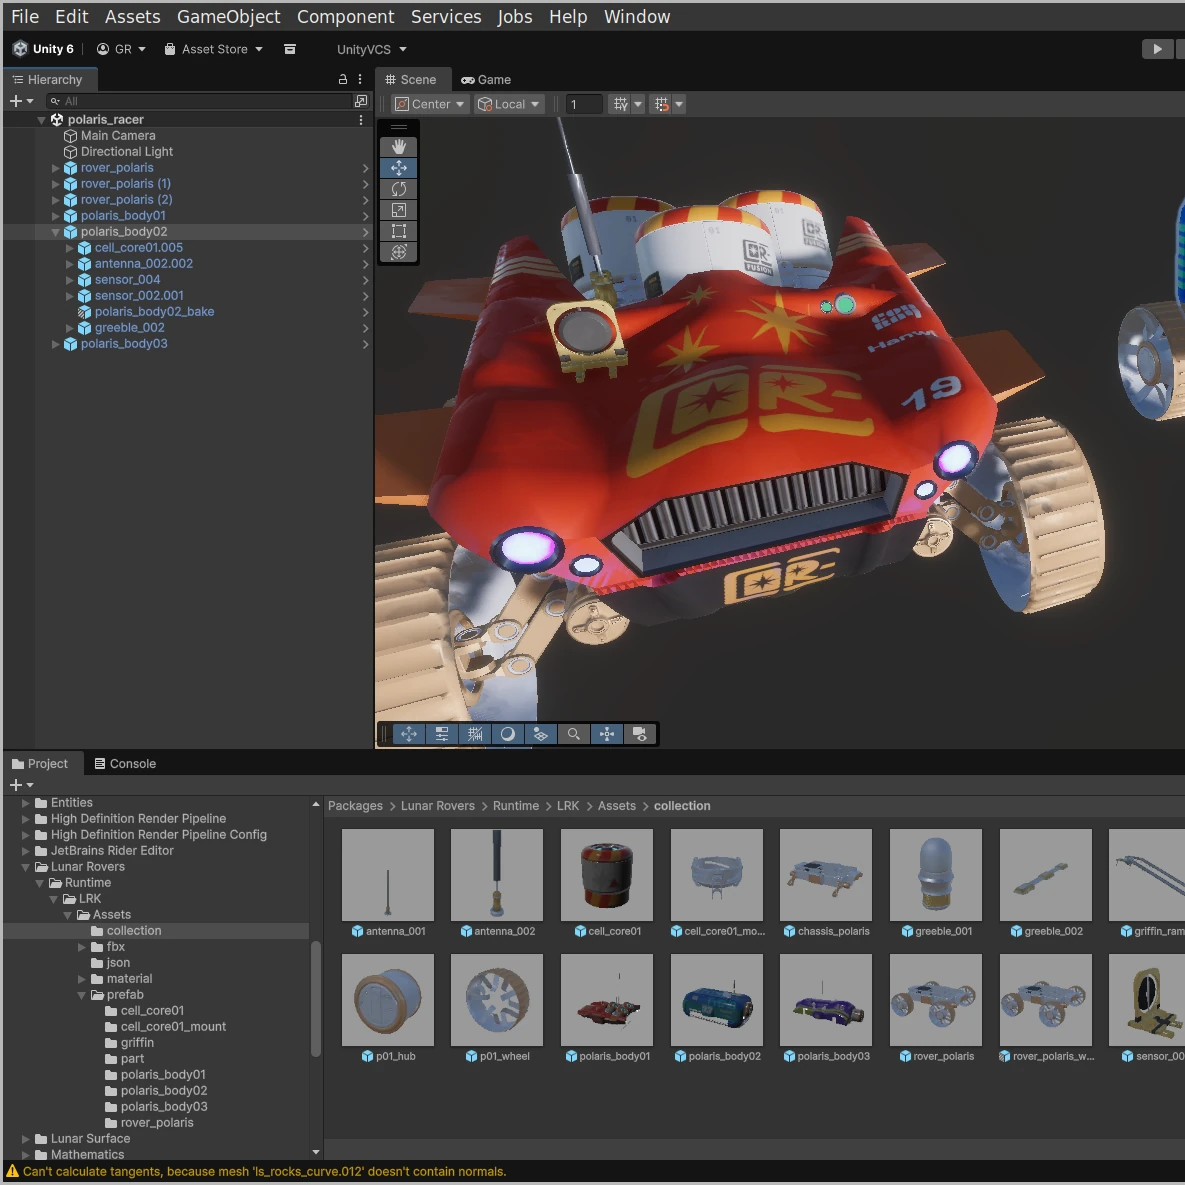Click the snap increment value field
This screenshot has width=1185, height=1185.
coord(584,104)
